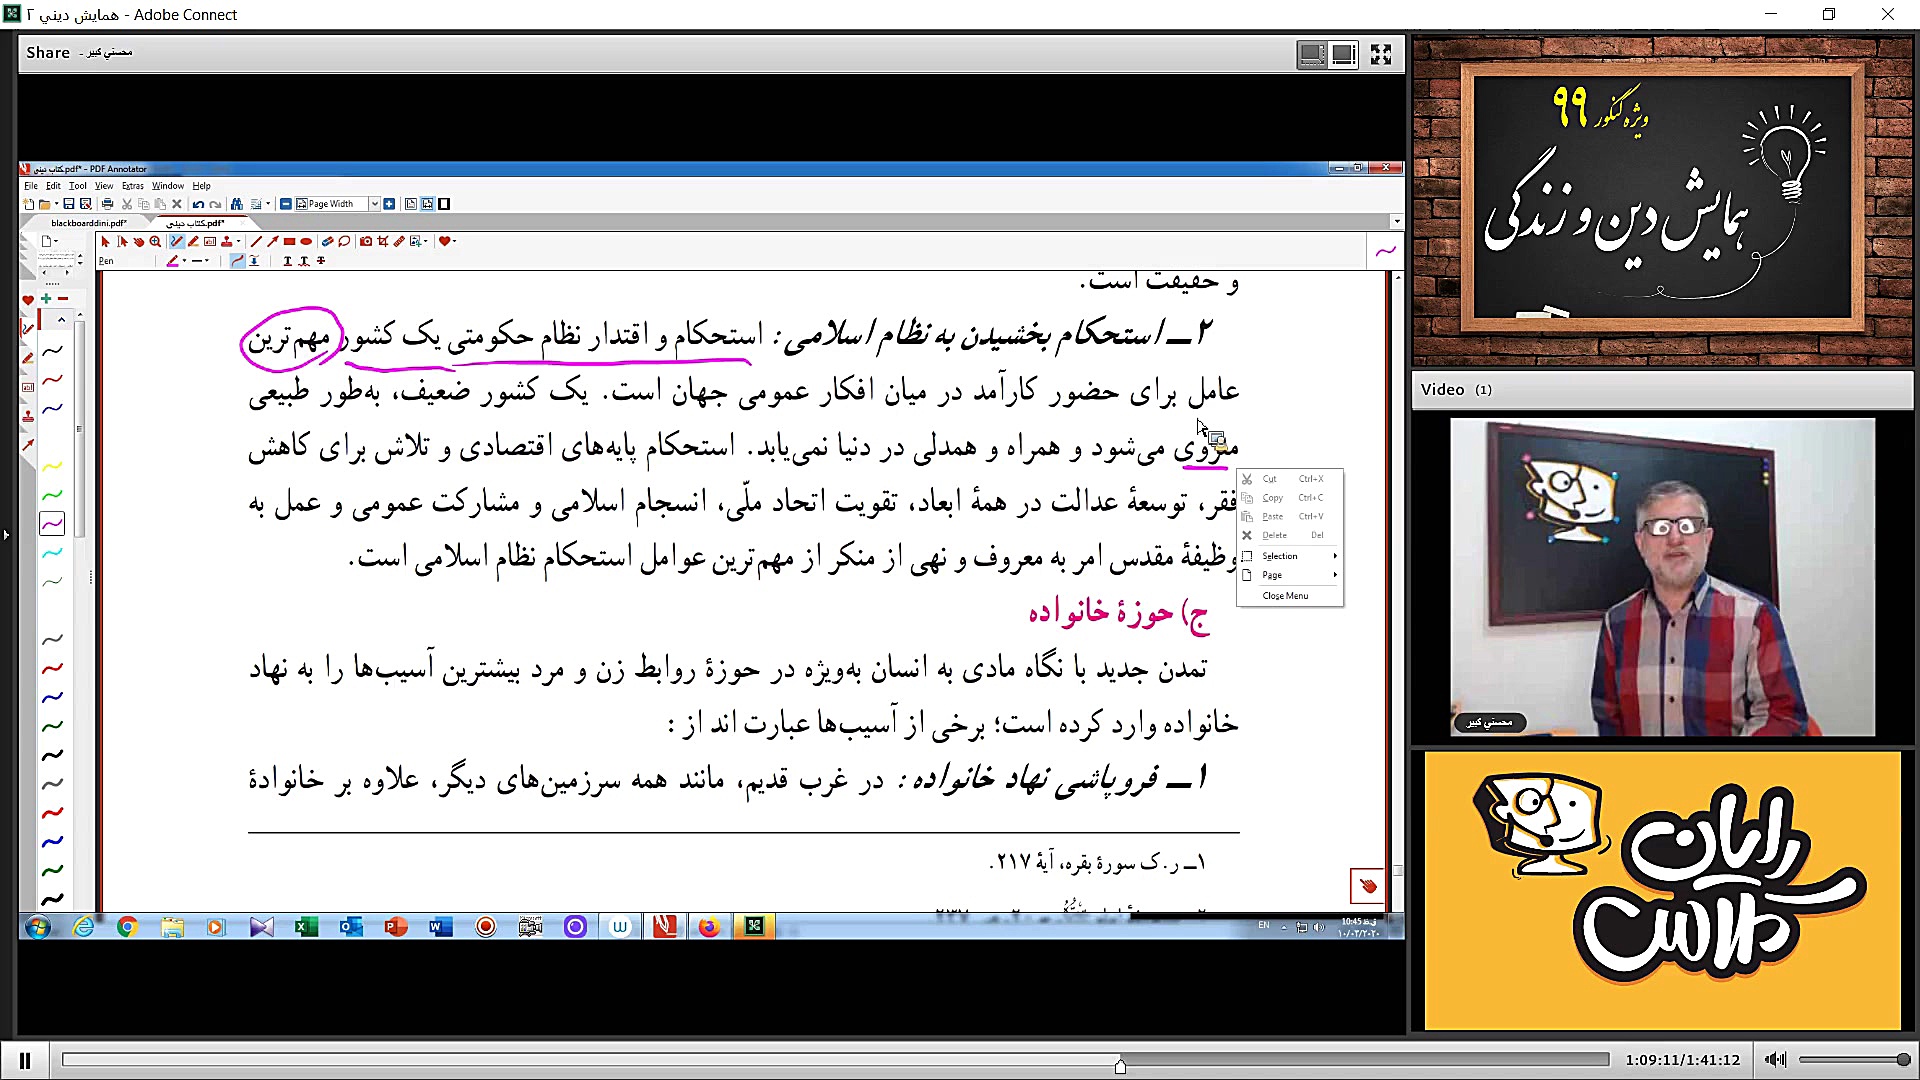Open the Page Width zoom dropdown

(x=375, y=204)
